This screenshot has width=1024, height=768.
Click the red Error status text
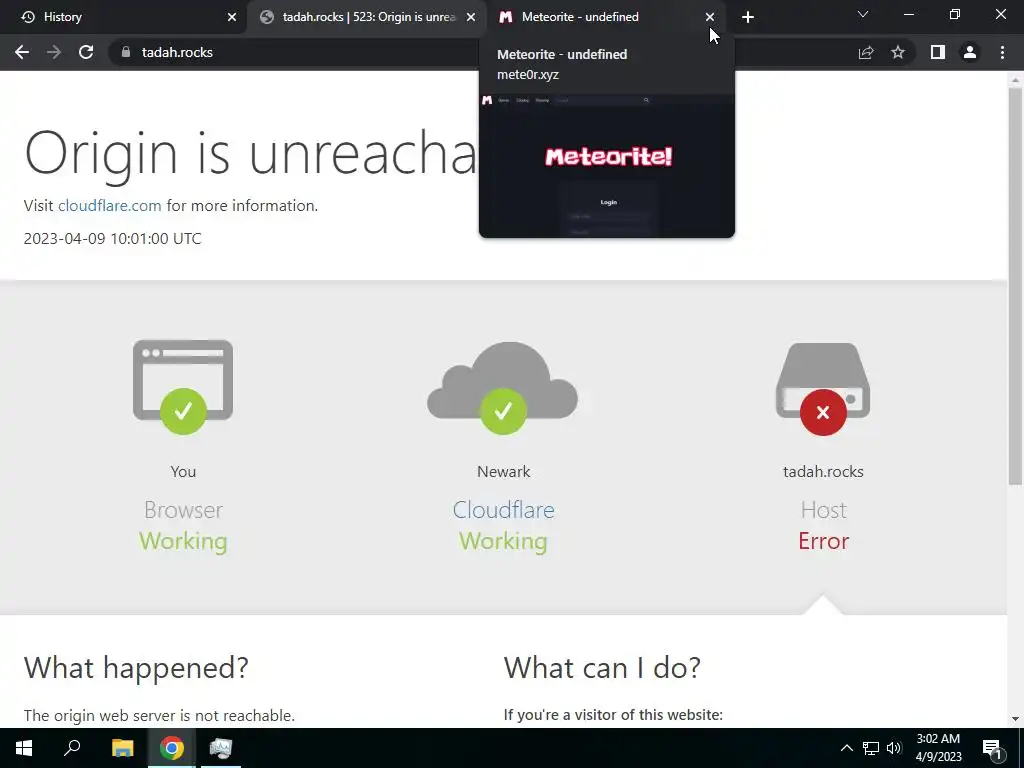tap(824, 541)
